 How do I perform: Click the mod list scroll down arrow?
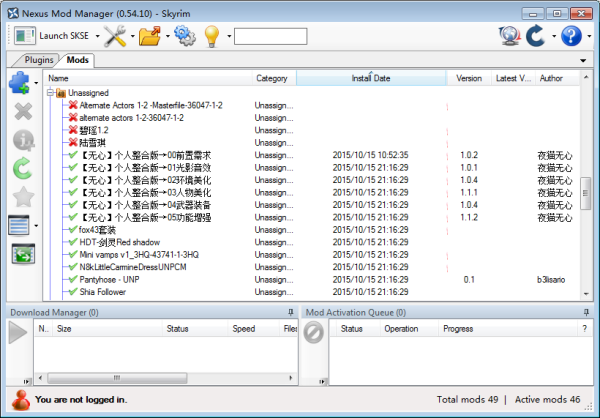coord(586,294)
